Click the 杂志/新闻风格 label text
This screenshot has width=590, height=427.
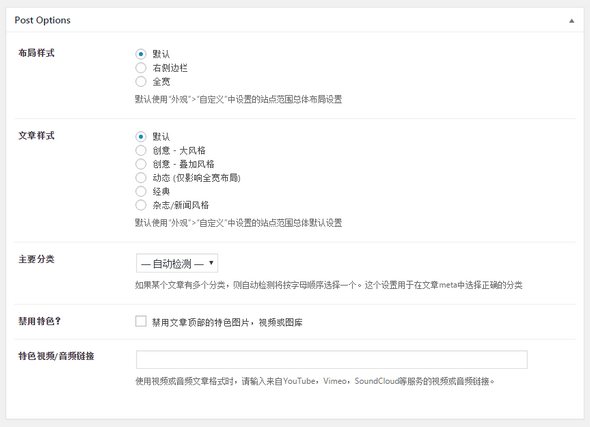click(181, 205)
